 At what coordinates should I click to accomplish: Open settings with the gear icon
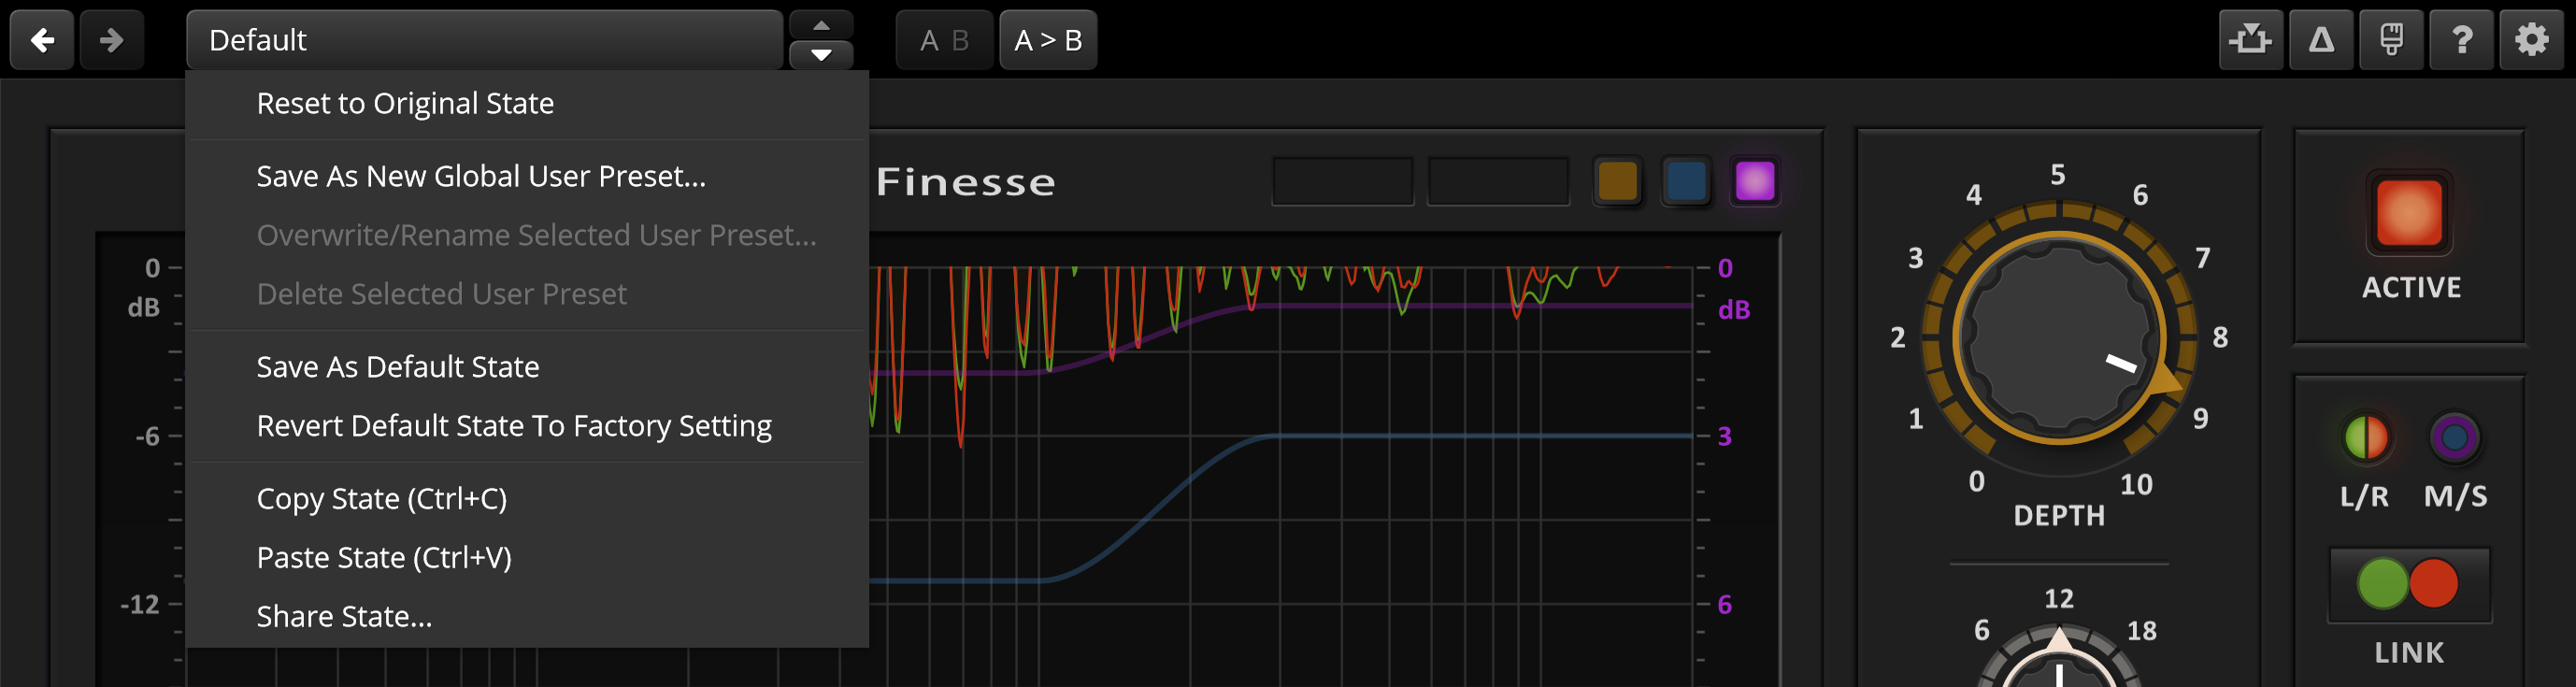click(x=2531, y=40)
